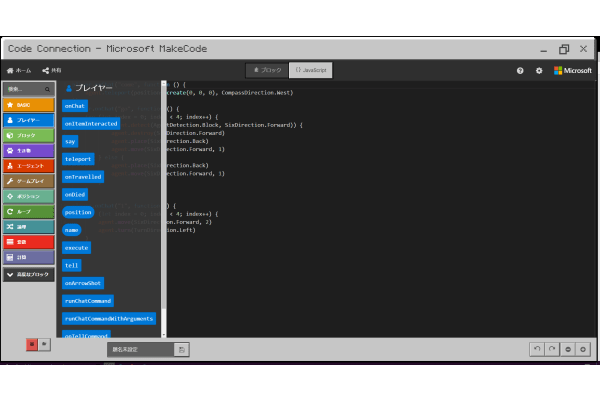Screen dimensions: 600x400
Task: Select the runChatCommand block
Action: pos(88,301)
